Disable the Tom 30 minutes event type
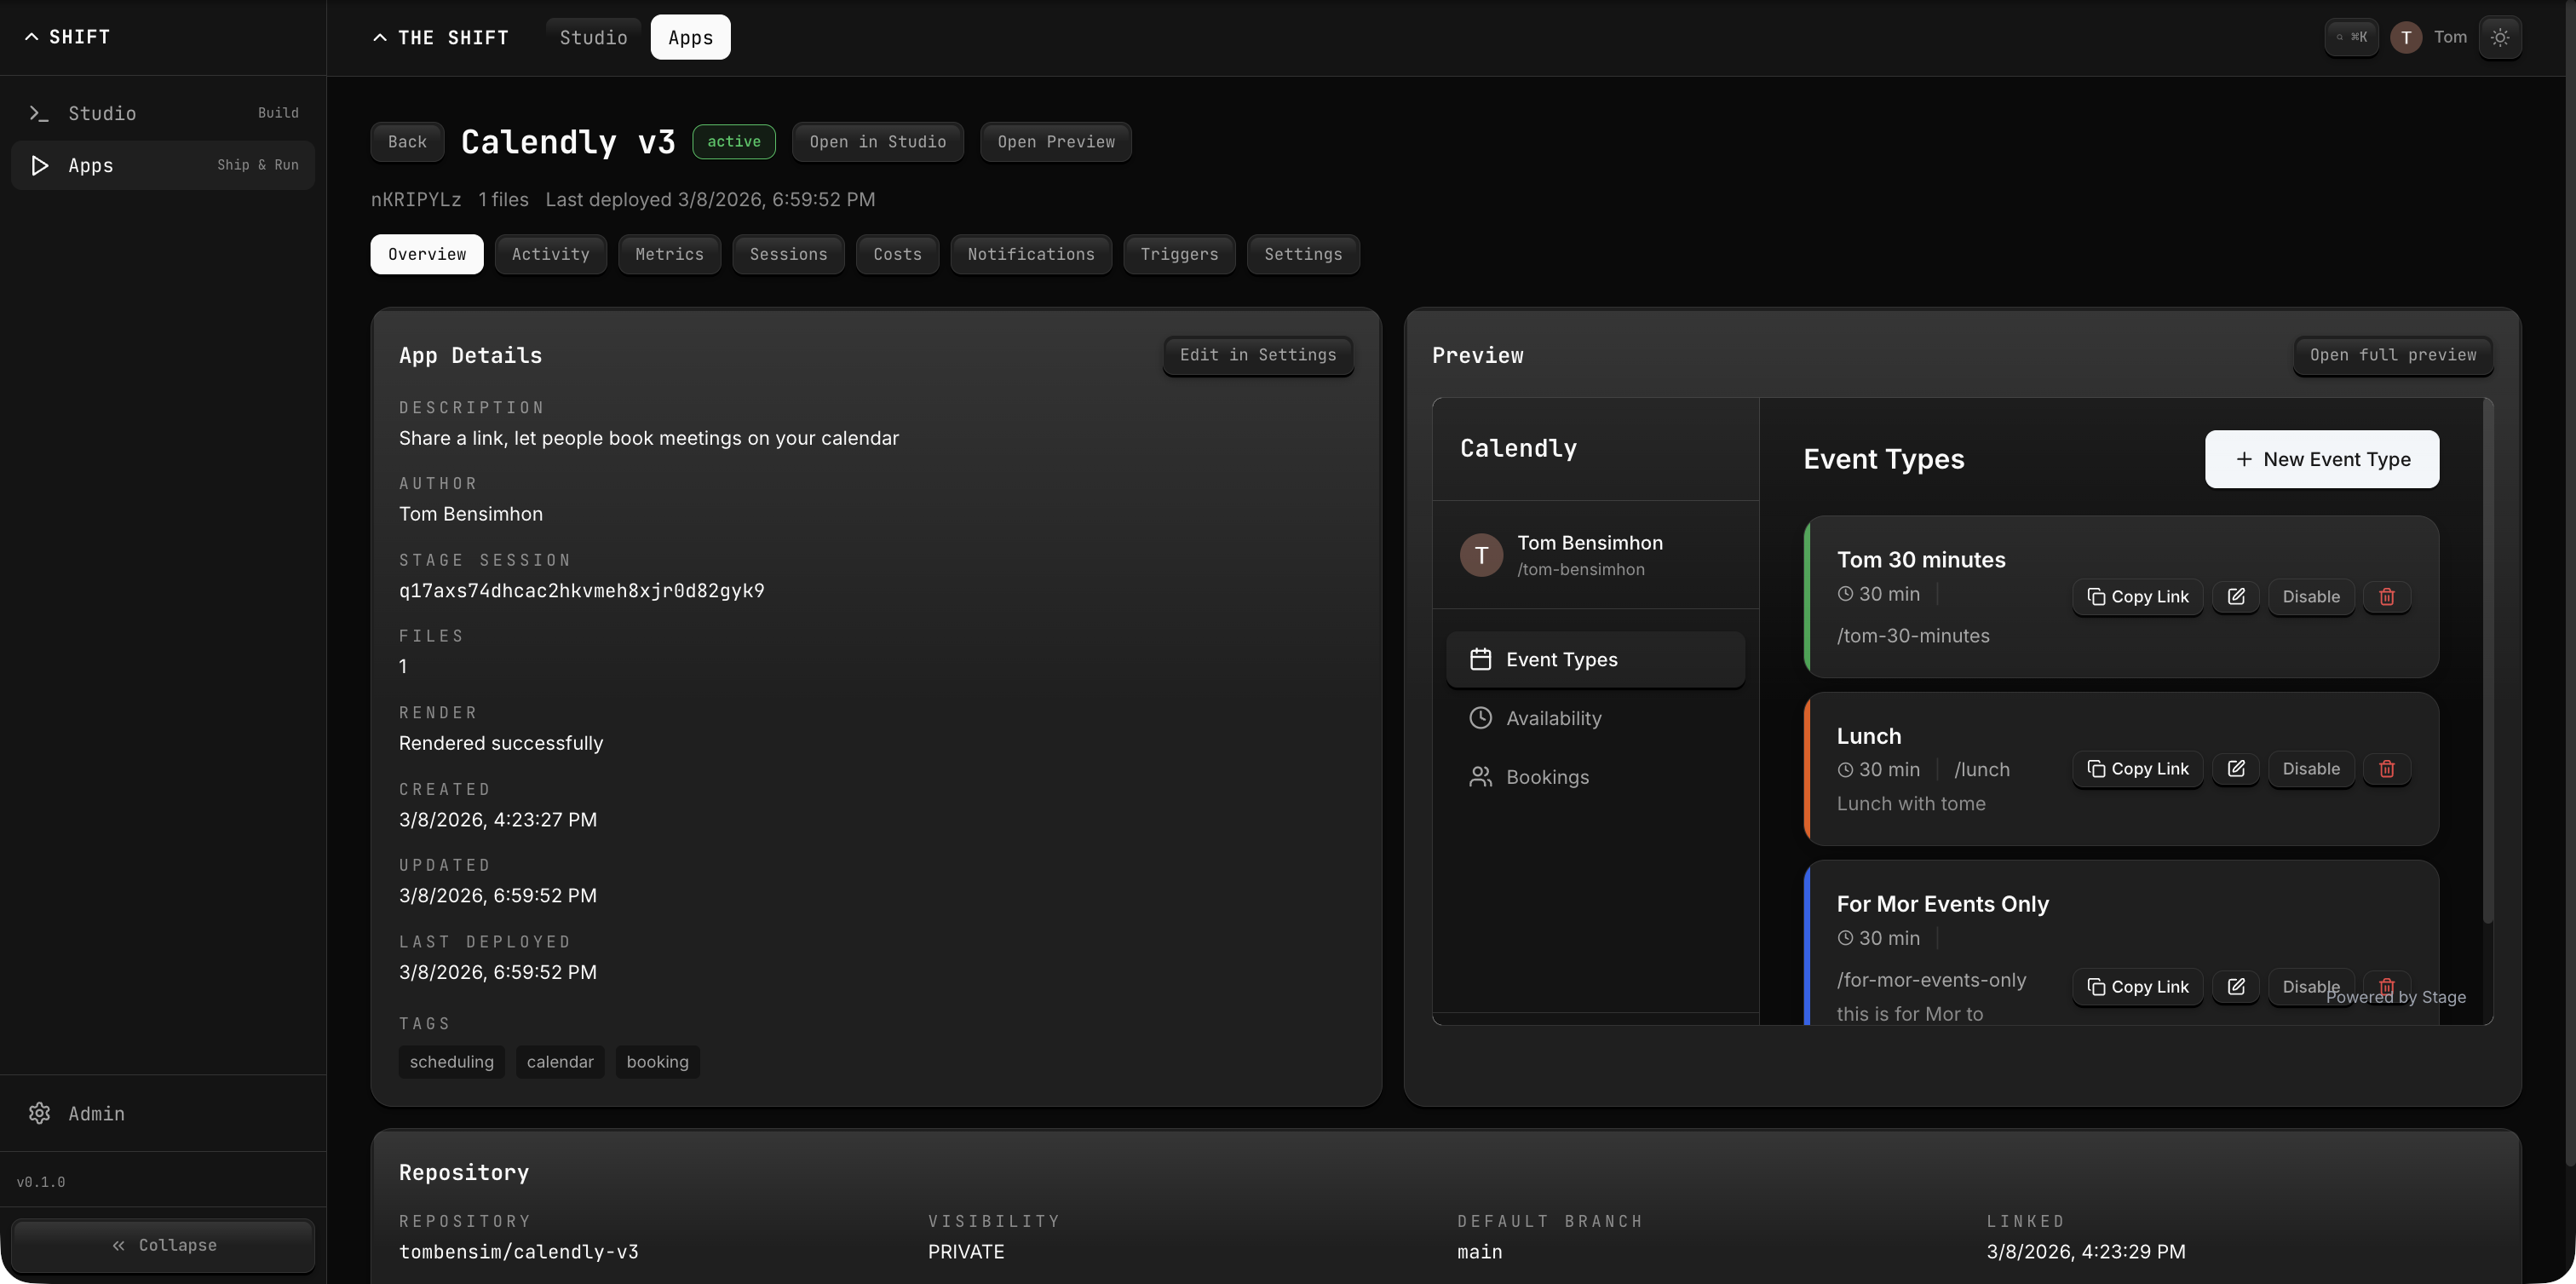This screenshot has width=2576, height=1284. coord(2310,596)
